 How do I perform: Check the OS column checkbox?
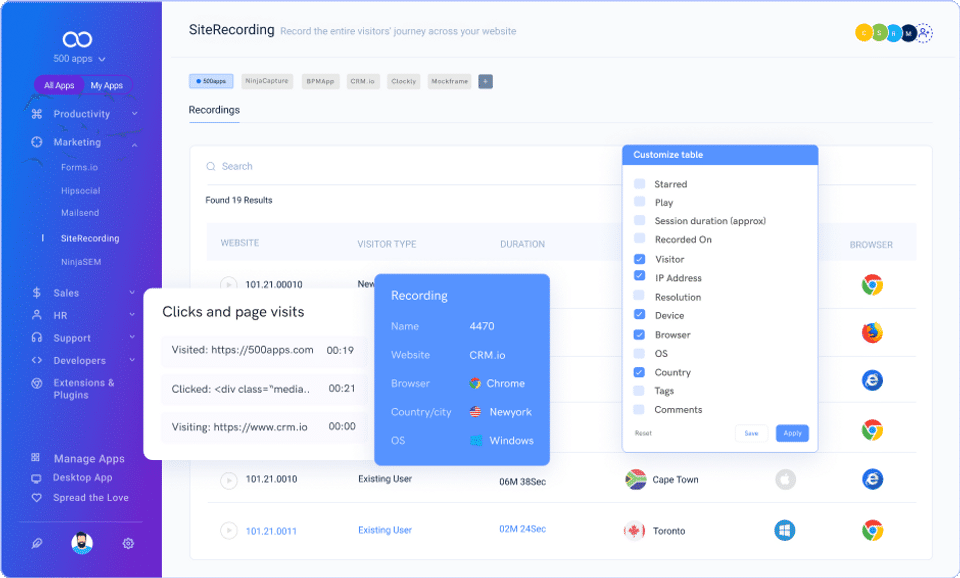[639, 353]
